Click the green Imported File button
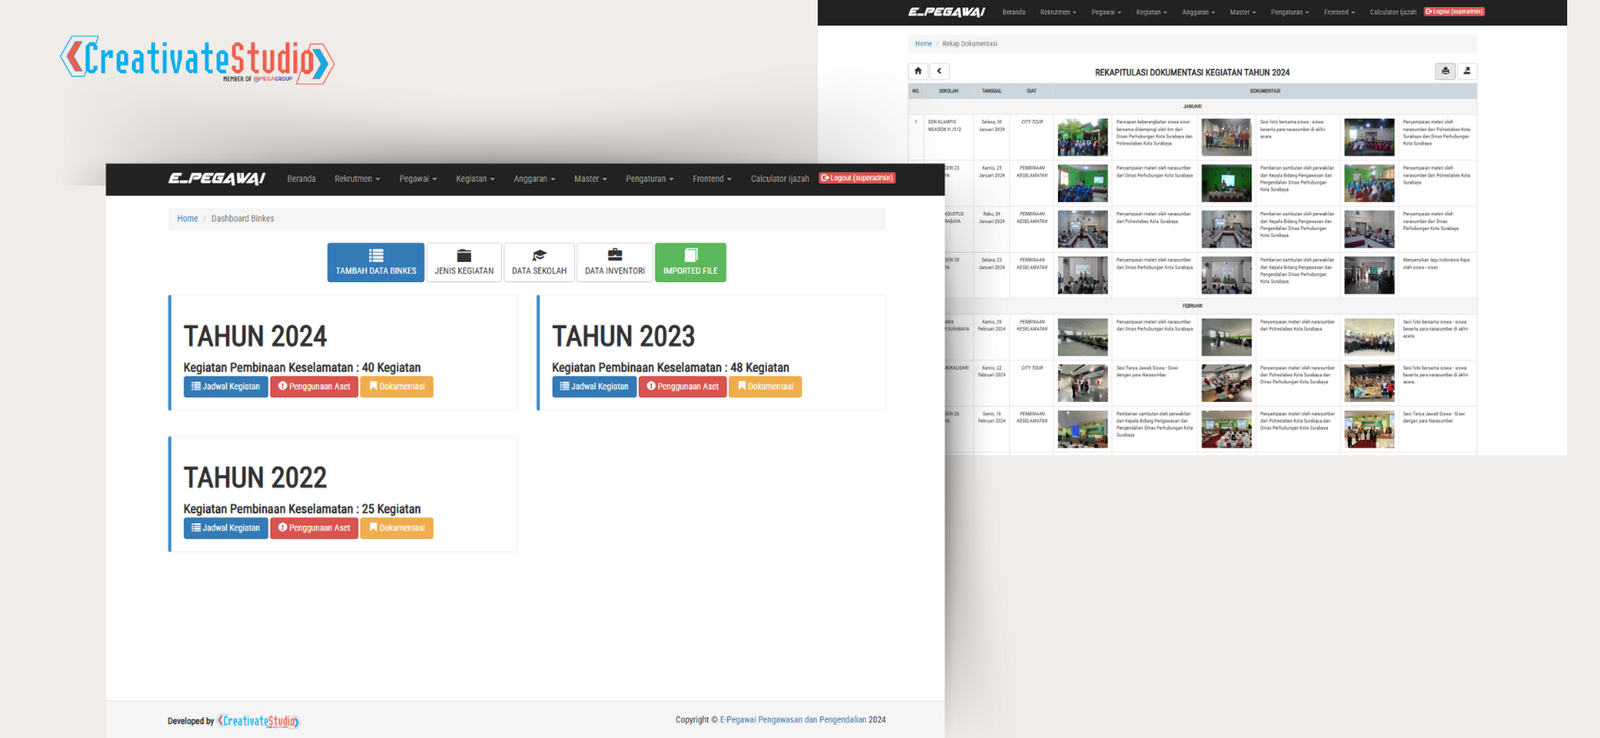 (x=690, y=262)
